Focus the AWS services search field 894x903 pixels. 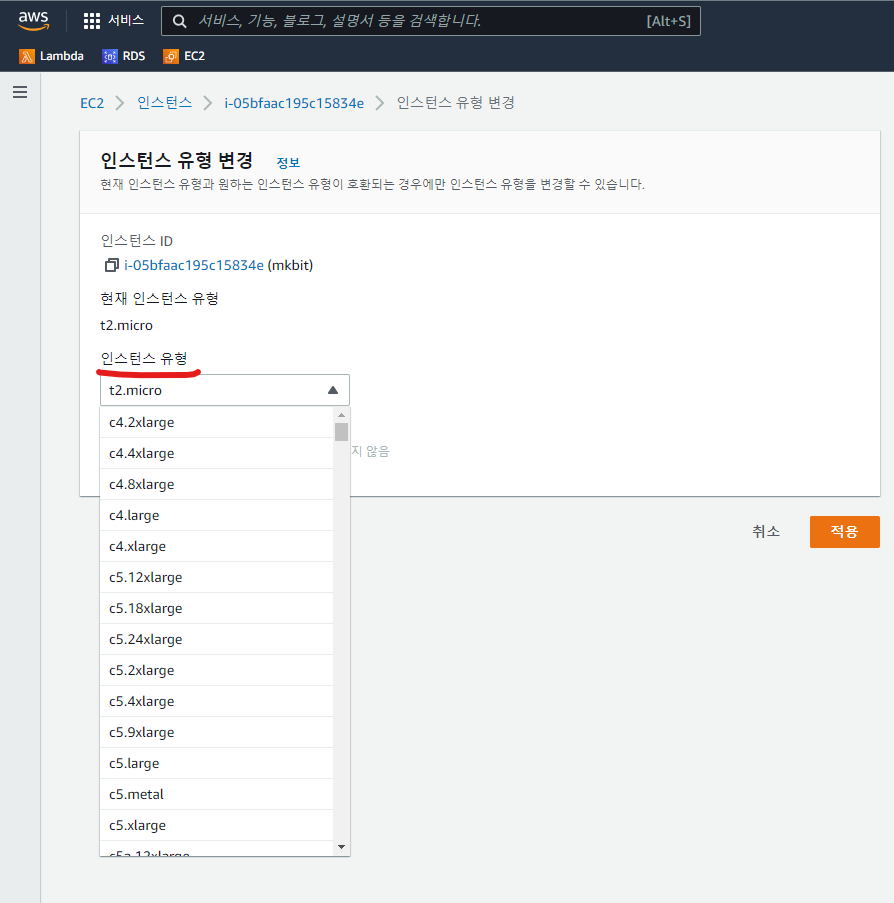point(431,21)
